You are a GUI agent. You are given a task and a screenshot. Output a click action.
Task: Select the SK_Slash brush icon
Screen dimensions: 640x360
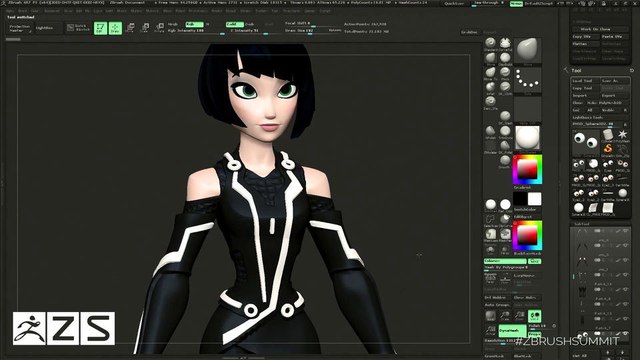[505, 116]
